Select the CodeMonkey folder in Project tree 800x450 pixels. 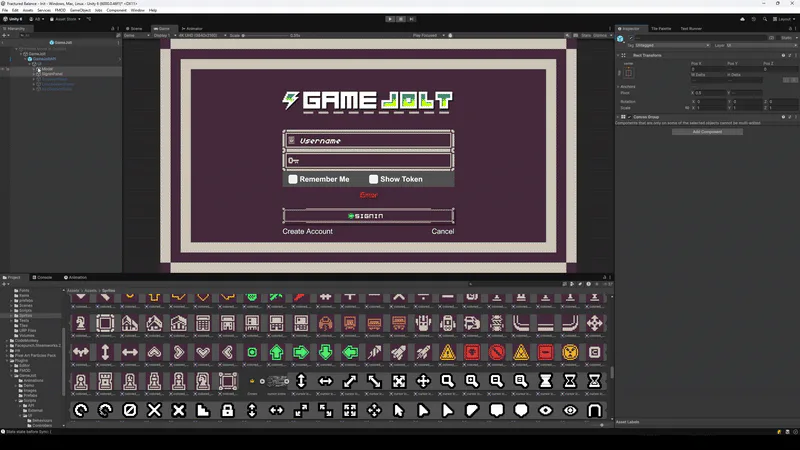[26, 340]
